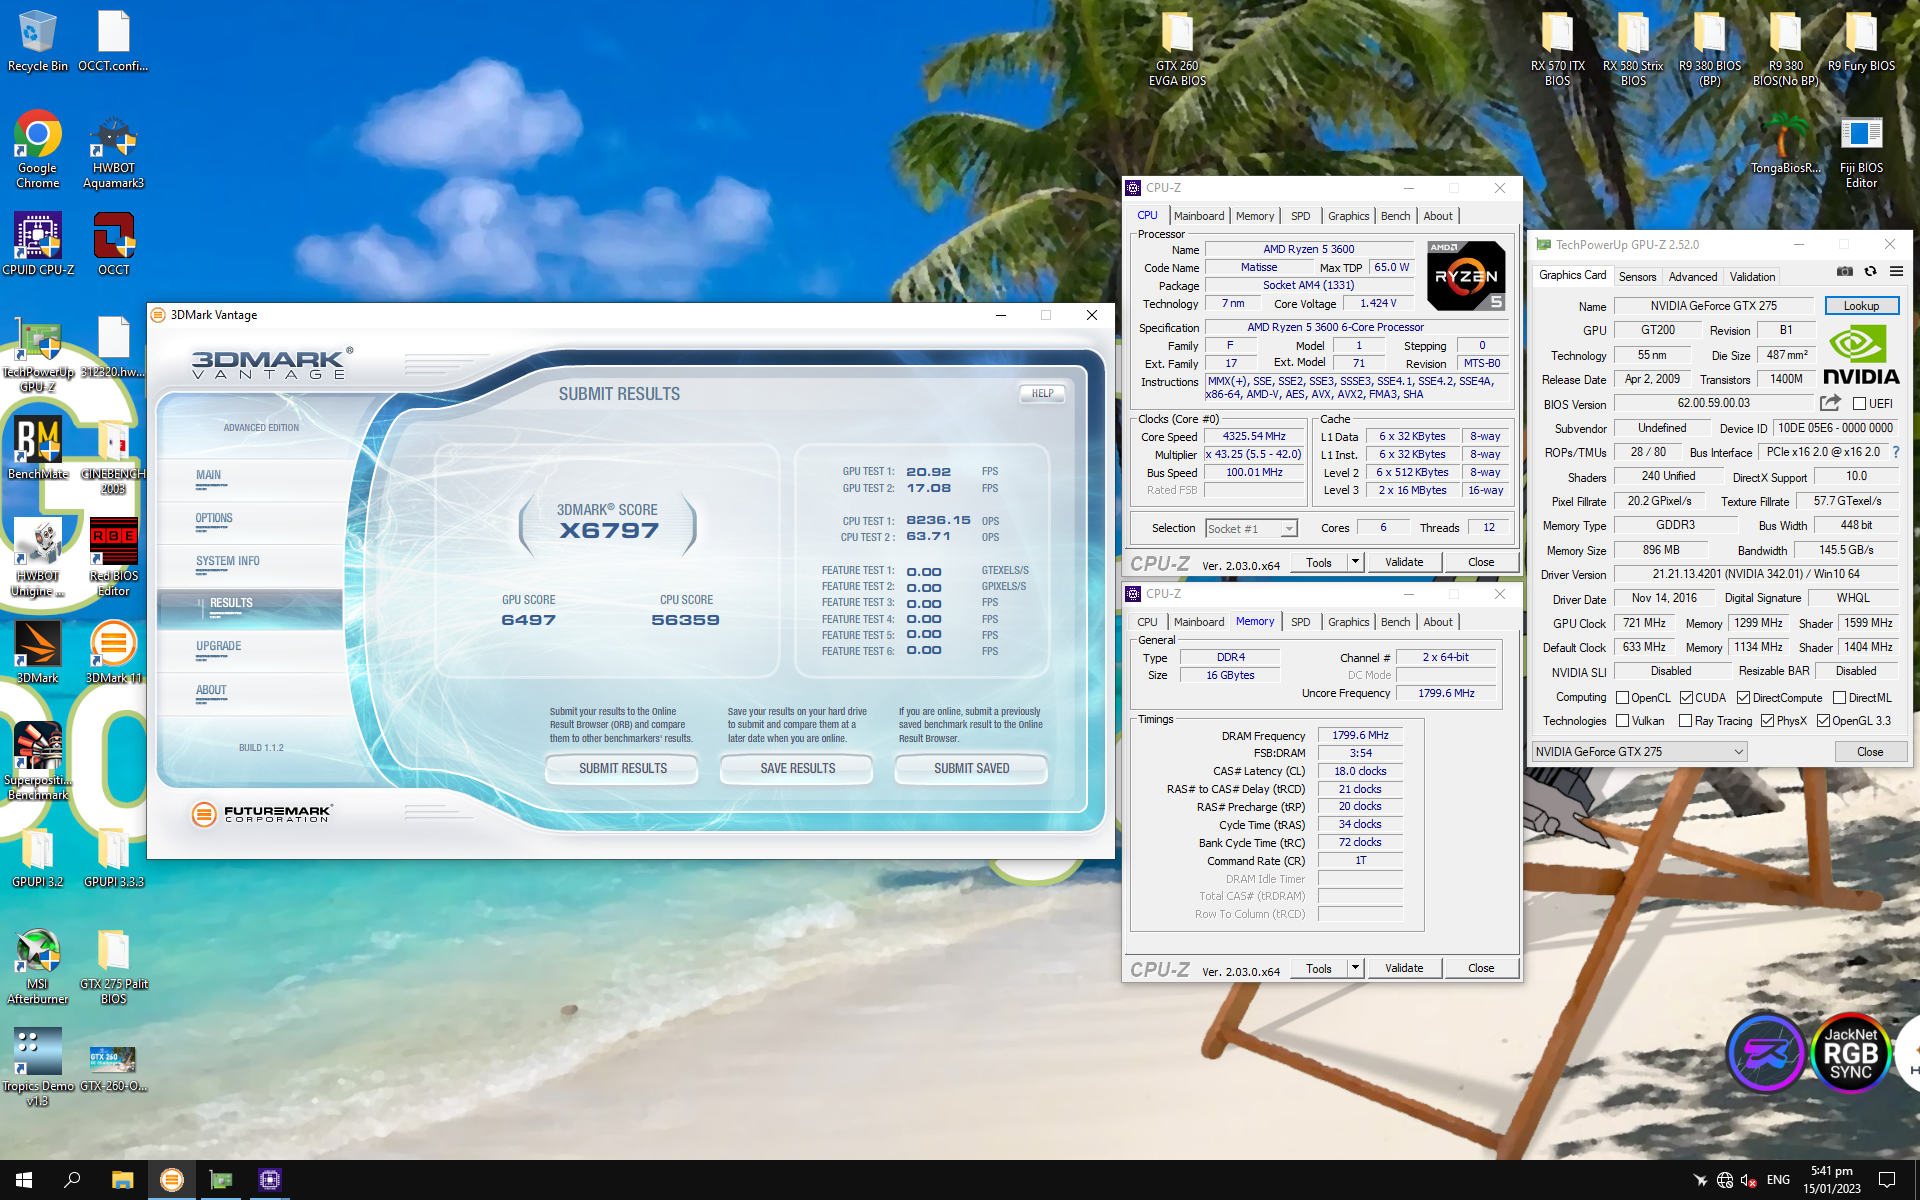1920x1200 pixels.
Task: Expand Socket #1 selection dropdown
Action: tap(1289, 529)
